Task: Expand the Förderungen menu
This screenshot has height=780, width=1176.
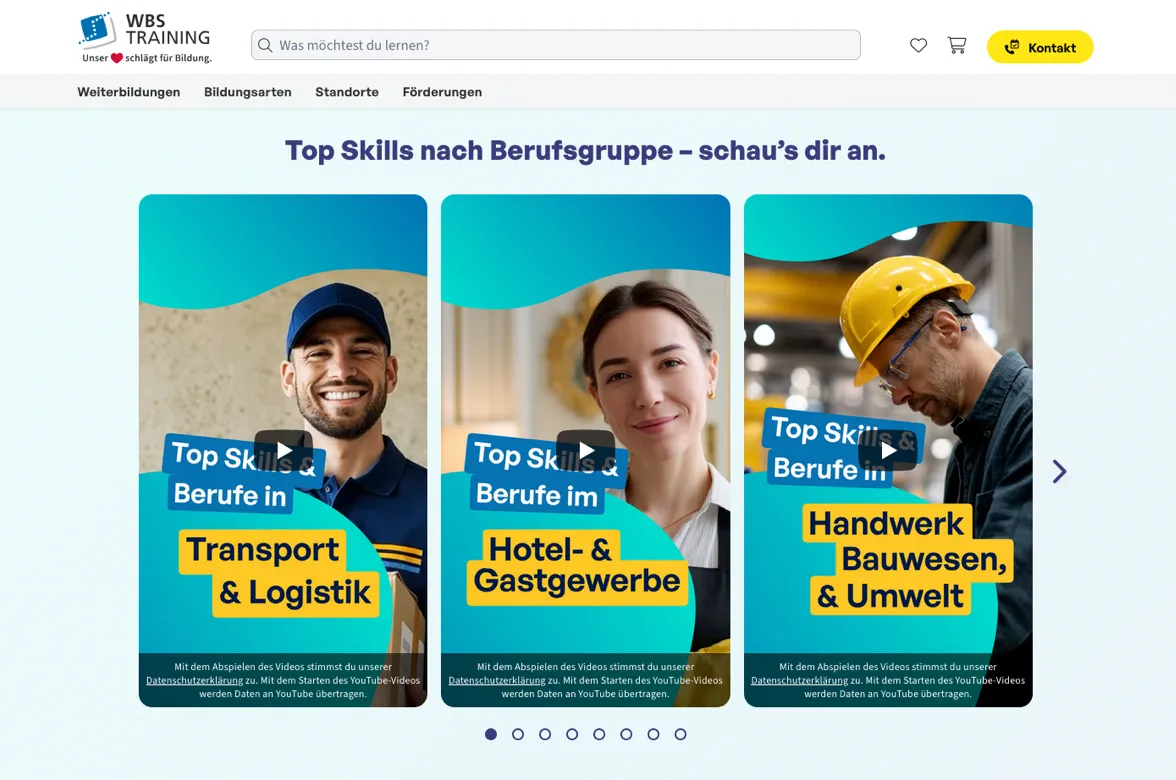Action: pyautogui.click(x=442, y=92)
